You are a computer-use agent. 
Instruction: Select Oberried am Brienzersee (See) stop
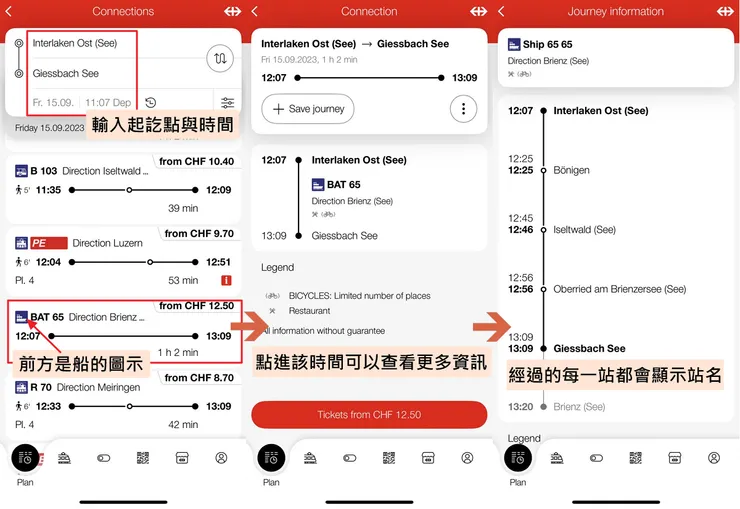(x=620, y=289)
